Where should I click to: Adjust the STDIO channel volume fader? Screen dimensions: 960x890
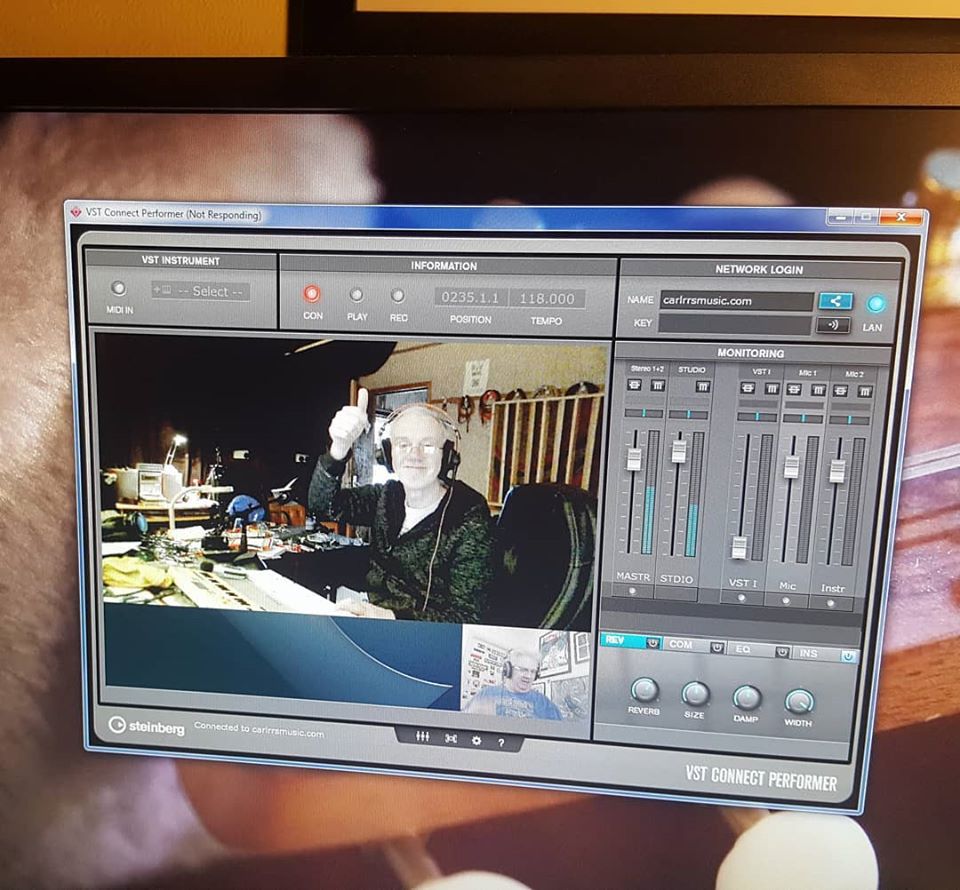coord(679,451)
